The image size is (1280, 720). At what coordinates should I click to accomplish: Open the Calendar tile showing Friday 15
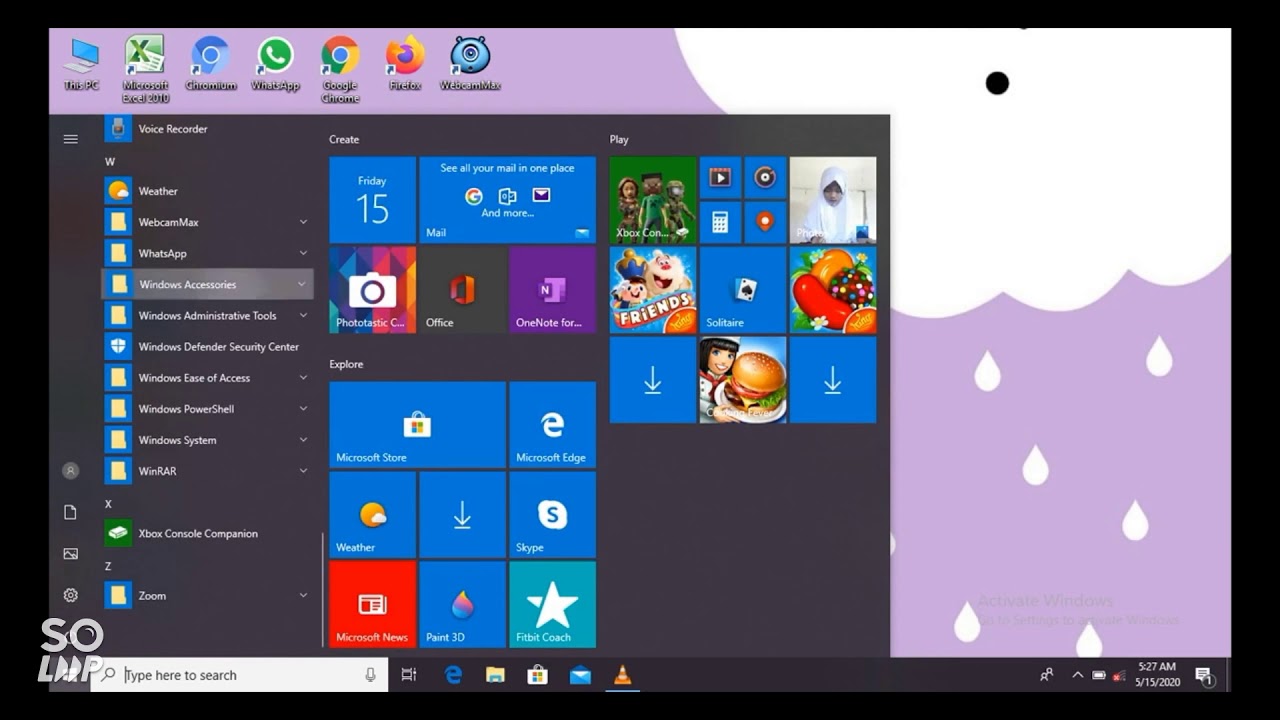372,200
